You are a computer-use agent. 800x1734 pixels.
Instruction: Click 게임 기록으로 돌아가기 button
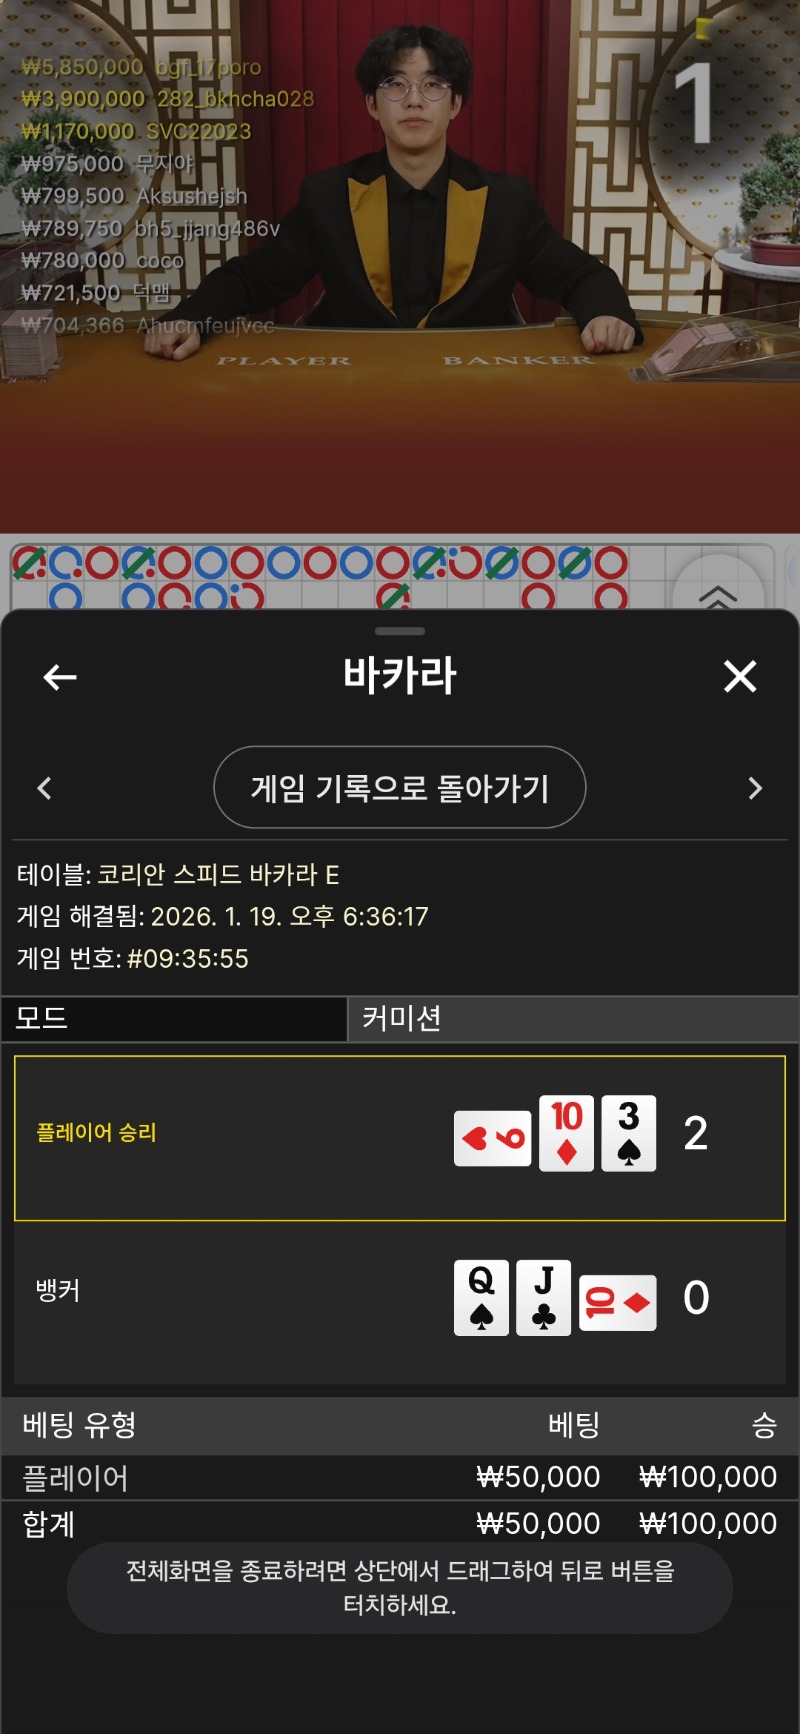pos(400,787)
